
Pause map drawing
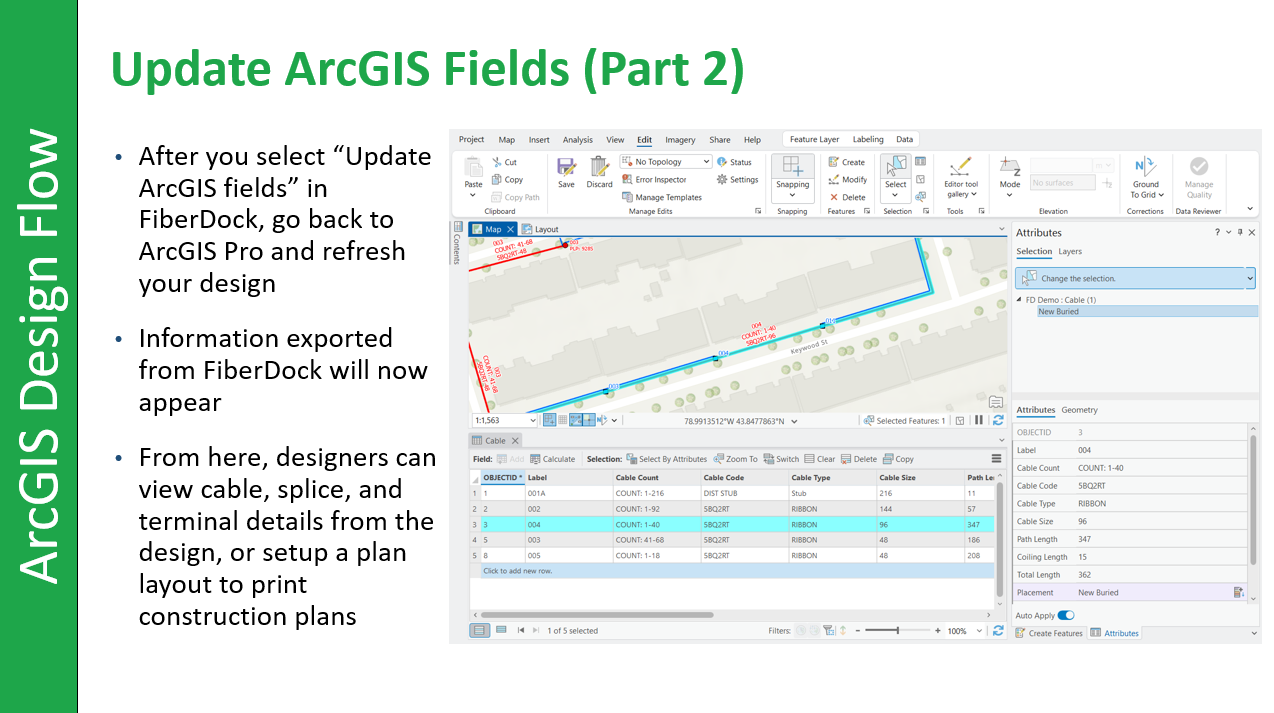[x=979, y=421]
